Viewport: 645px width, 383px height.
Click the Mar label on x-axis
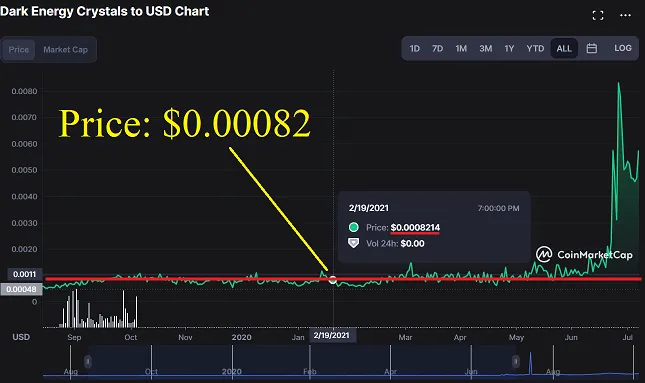click(x=405, y=337)
